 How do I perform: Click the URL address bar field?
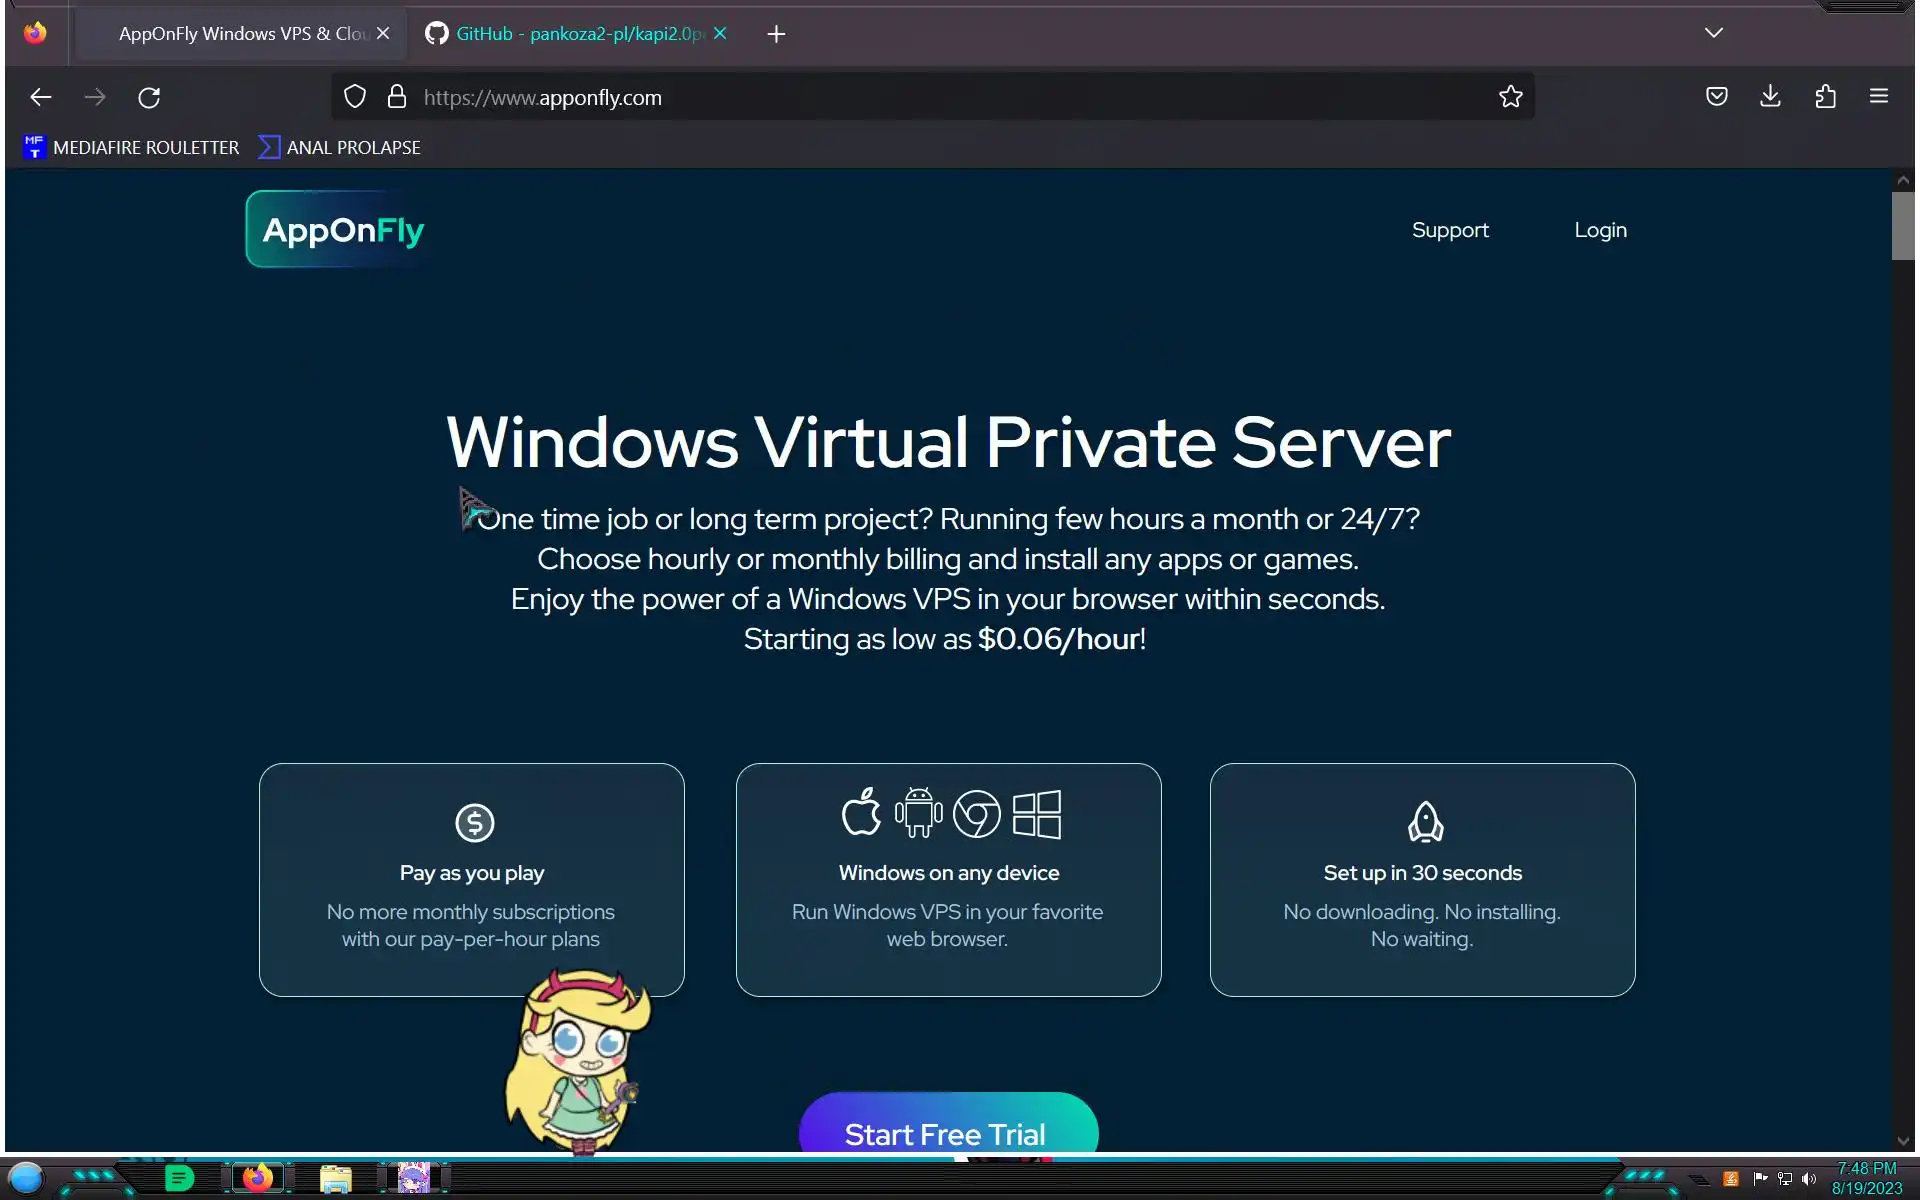pos(900,97)
